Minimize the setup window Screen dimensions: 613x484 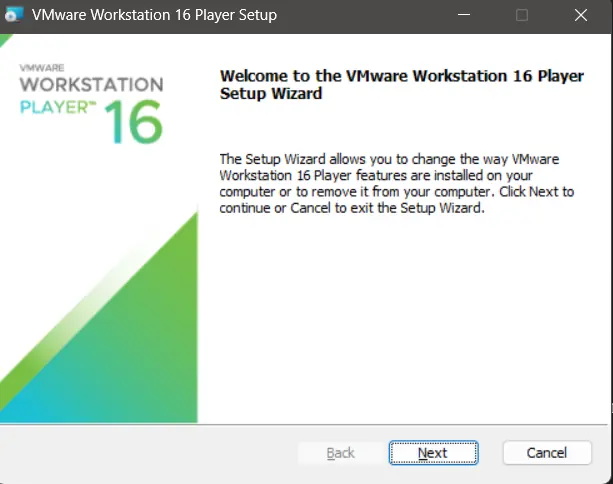[x=462, y=16]
